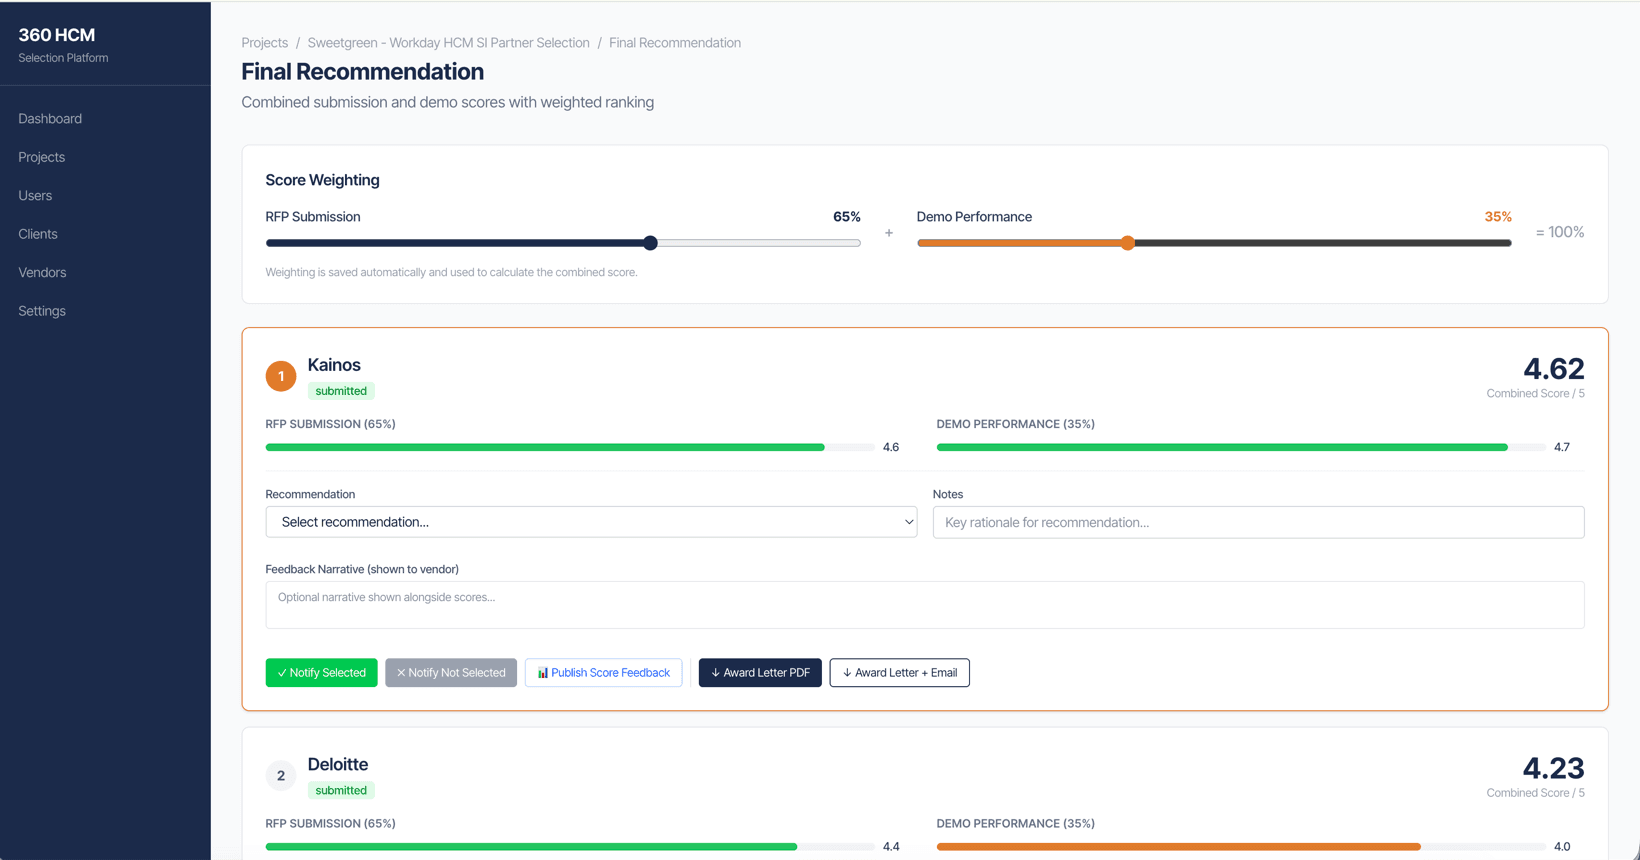Open the Vendors section
1640x860 pixels.
pyautogui.click(x=42, y=272)
